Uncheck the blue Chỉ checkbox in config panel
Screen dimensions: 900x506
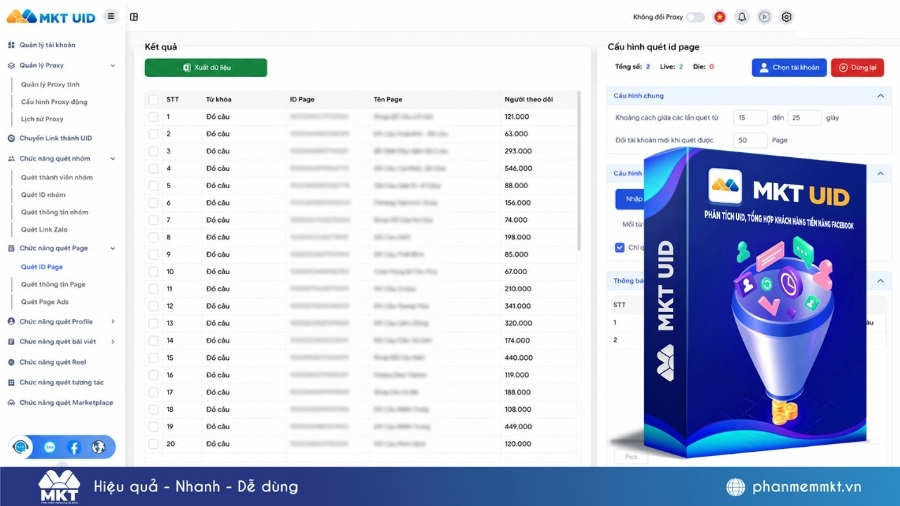[x=620, y=248]
